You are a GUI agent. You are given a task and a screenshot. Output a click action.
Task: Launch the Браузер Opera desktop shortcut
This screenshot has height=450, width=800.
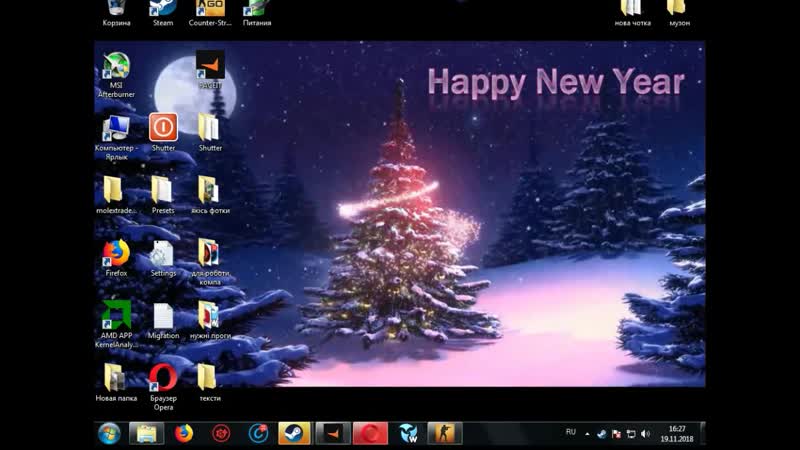pyautogui.click(x=163, y=387)
